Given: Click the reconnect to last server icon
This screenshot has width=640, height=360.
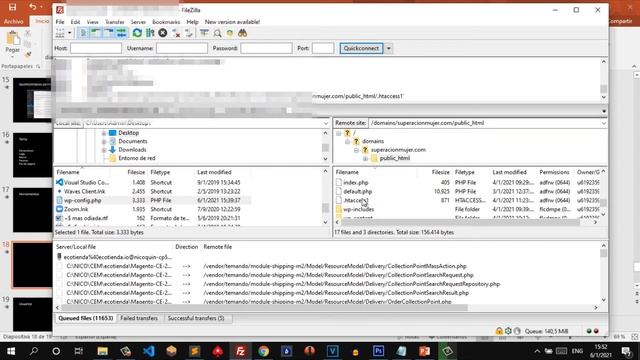Looking at the screenshot, I should (x=189, y=33).
